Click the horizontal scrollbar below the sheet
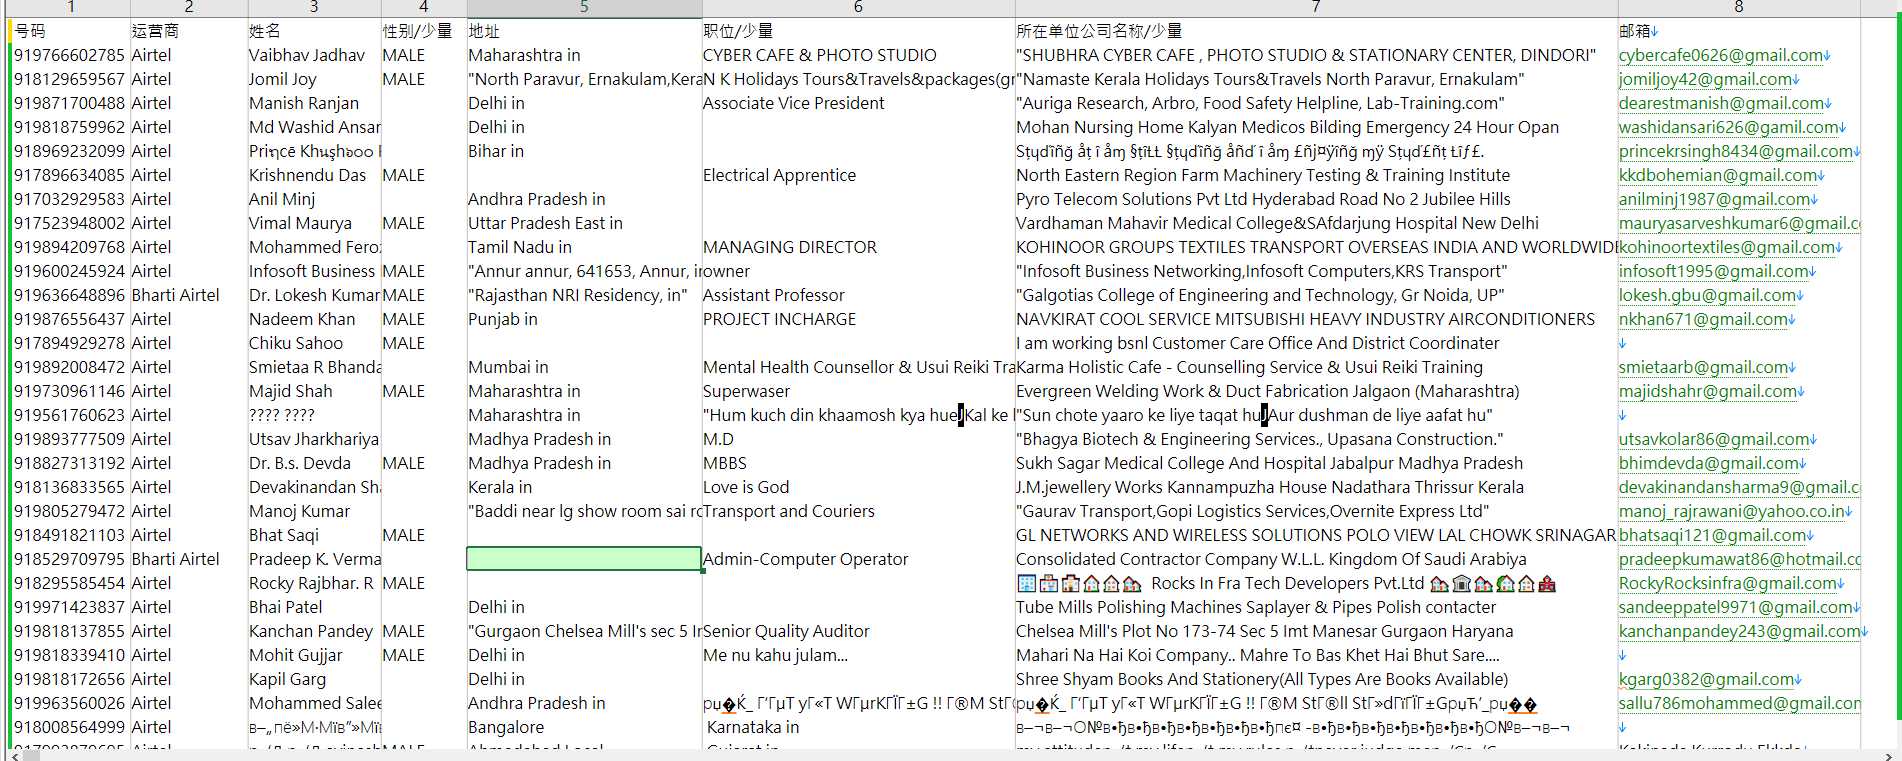The image size is (1902, 761). click(950, 755)
